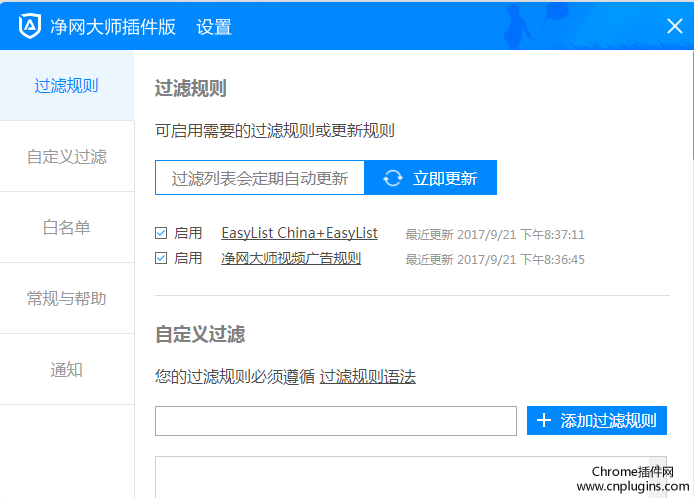Toggle 启用 checkbox for 净网大师视频广告规则
This screenshot has width=694, height=499.
pyautogui.click(x=161, y=258)
